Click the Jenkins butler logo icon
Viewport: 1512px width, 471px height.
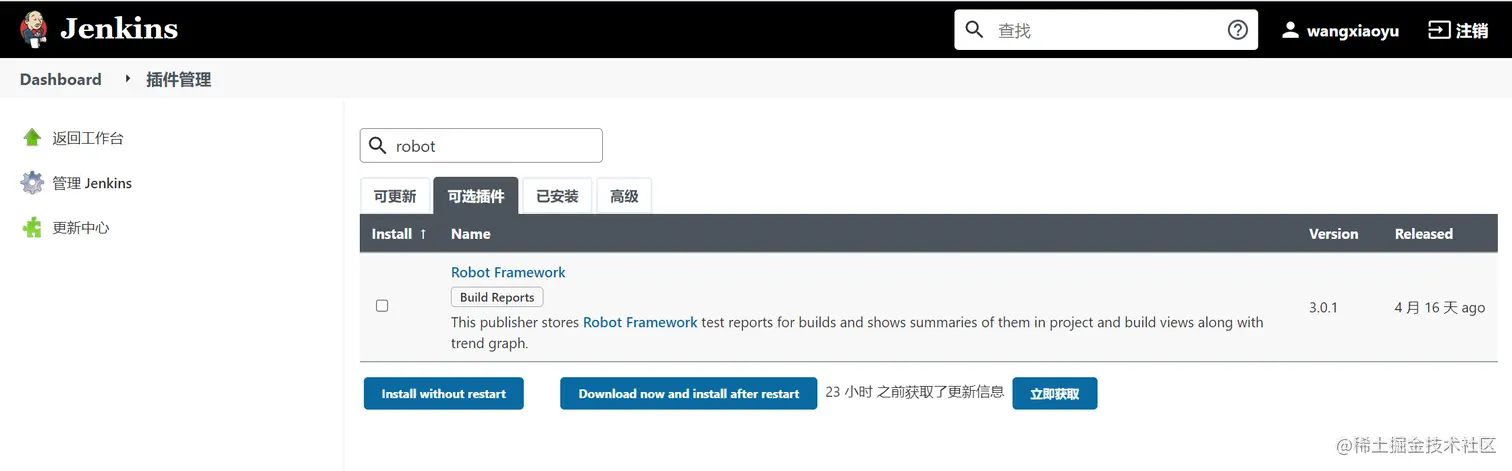[x=33, y=30]
